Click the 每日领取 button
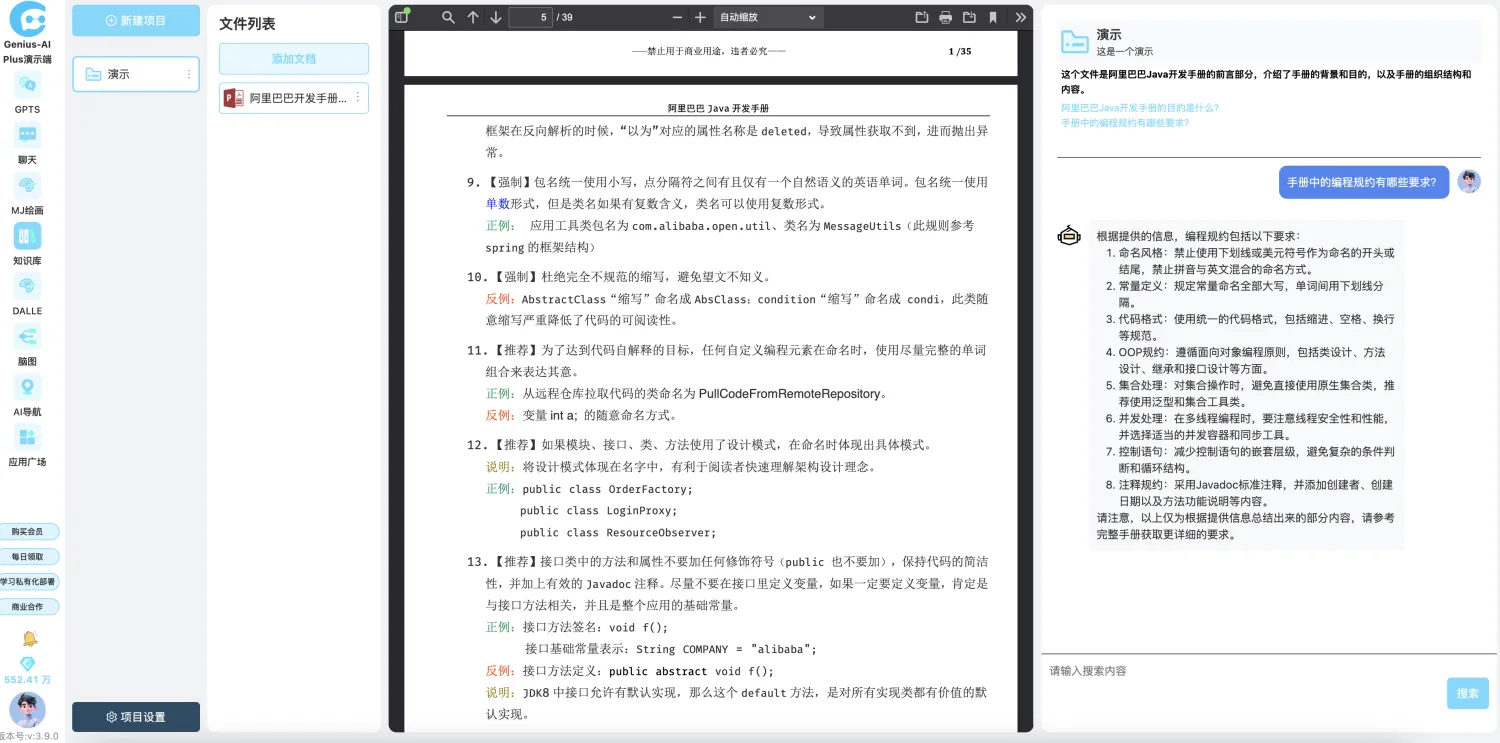The width and height of the screenshot is (1500, 743). 28,556
